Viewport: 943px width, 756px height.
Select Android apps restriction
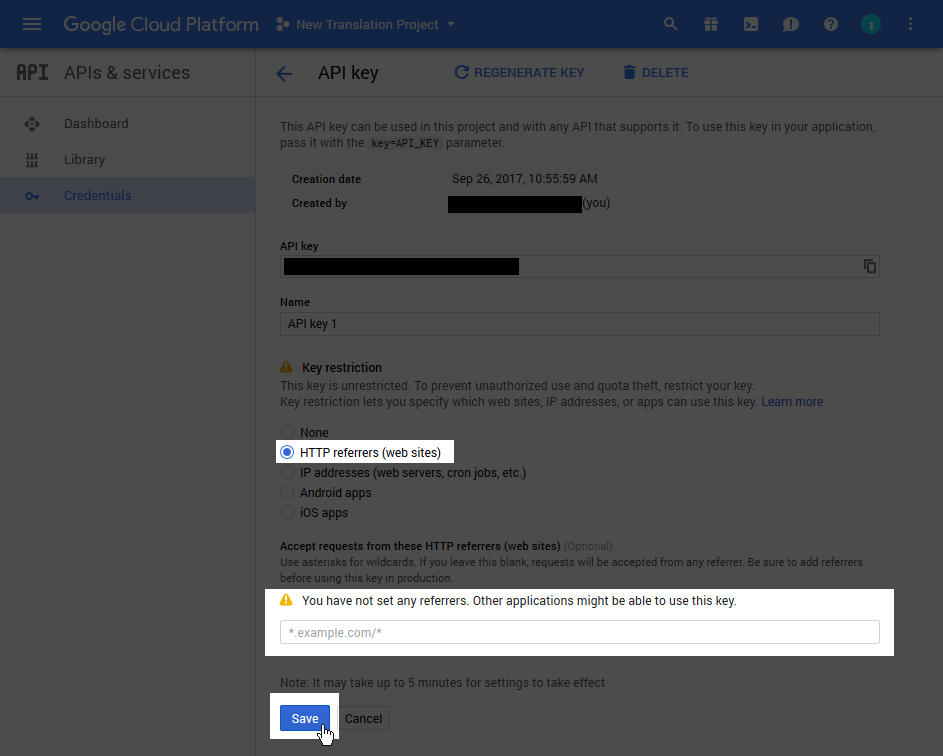287,492
